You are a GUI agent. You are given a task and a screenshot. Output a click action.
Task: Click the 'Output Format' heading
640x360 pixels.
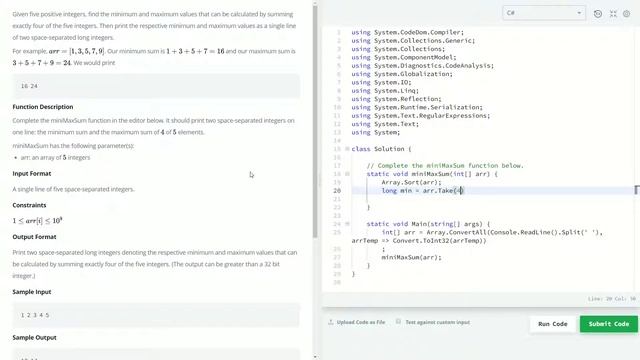click(34, 237)
